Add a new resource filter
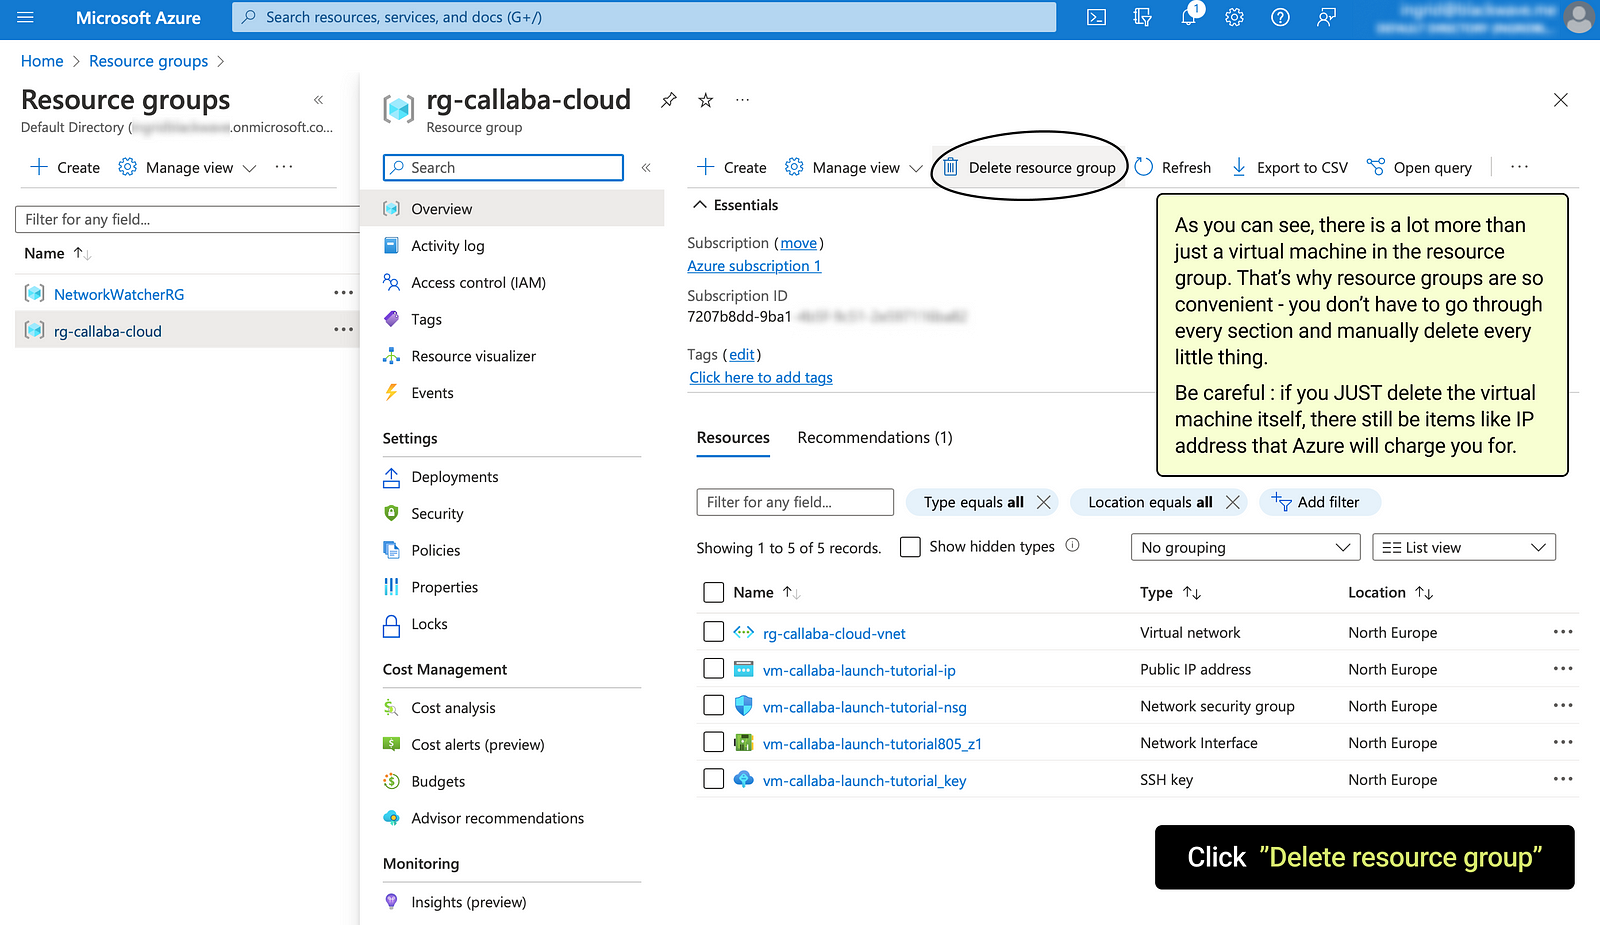 click(x=1319, y=502)
